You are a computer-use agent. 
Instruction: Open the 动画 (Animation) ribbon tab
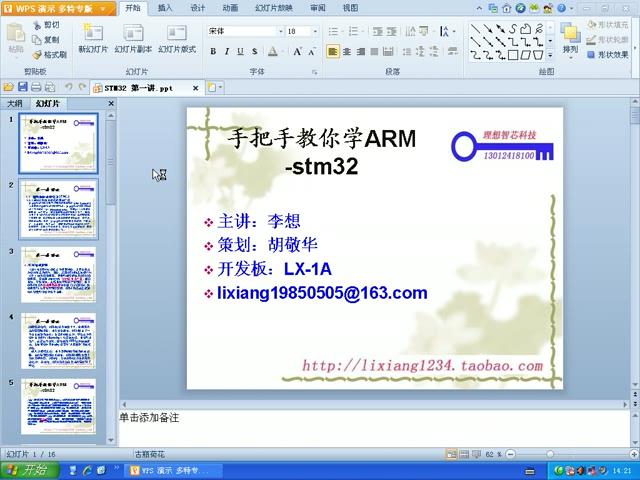pos(230,8)
